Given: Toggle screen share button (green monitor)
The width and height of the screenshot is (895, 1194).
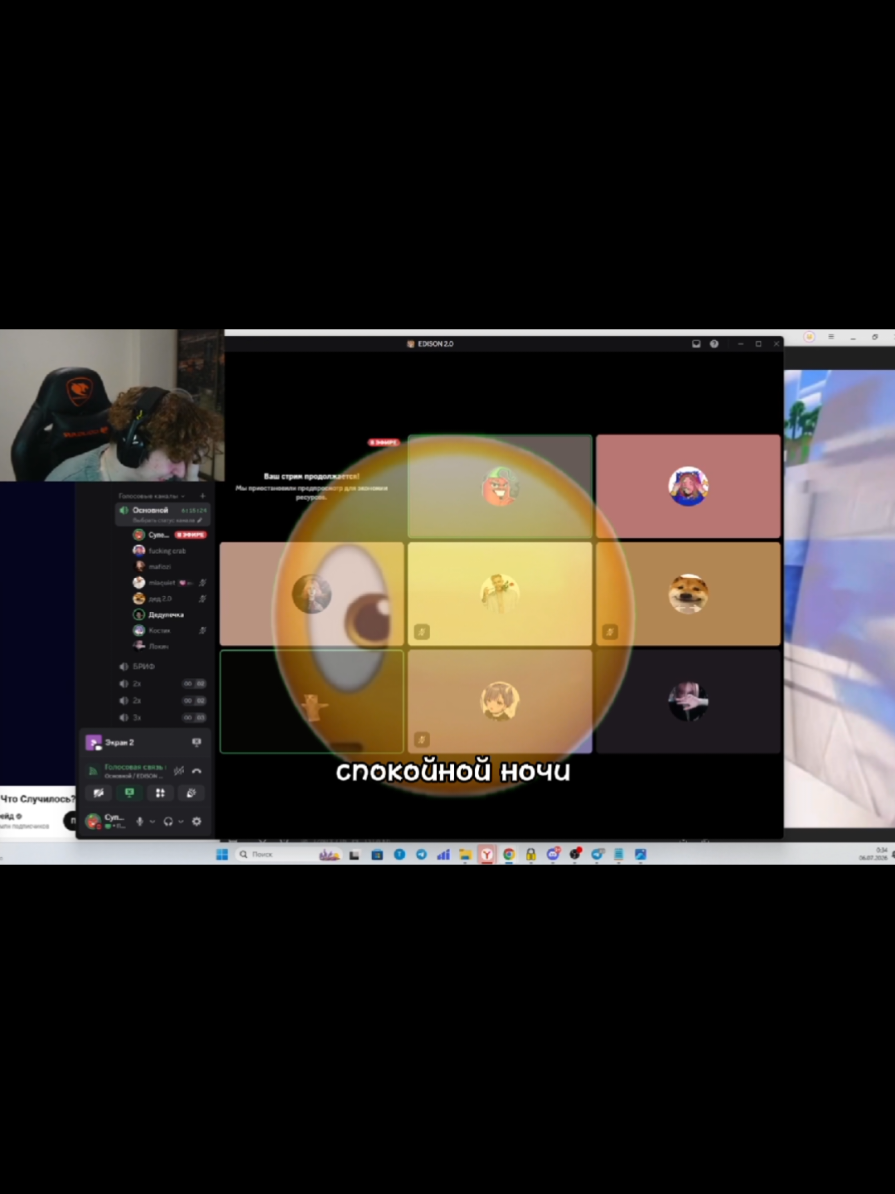Looking at the screenshot, I should click(129, 793).
